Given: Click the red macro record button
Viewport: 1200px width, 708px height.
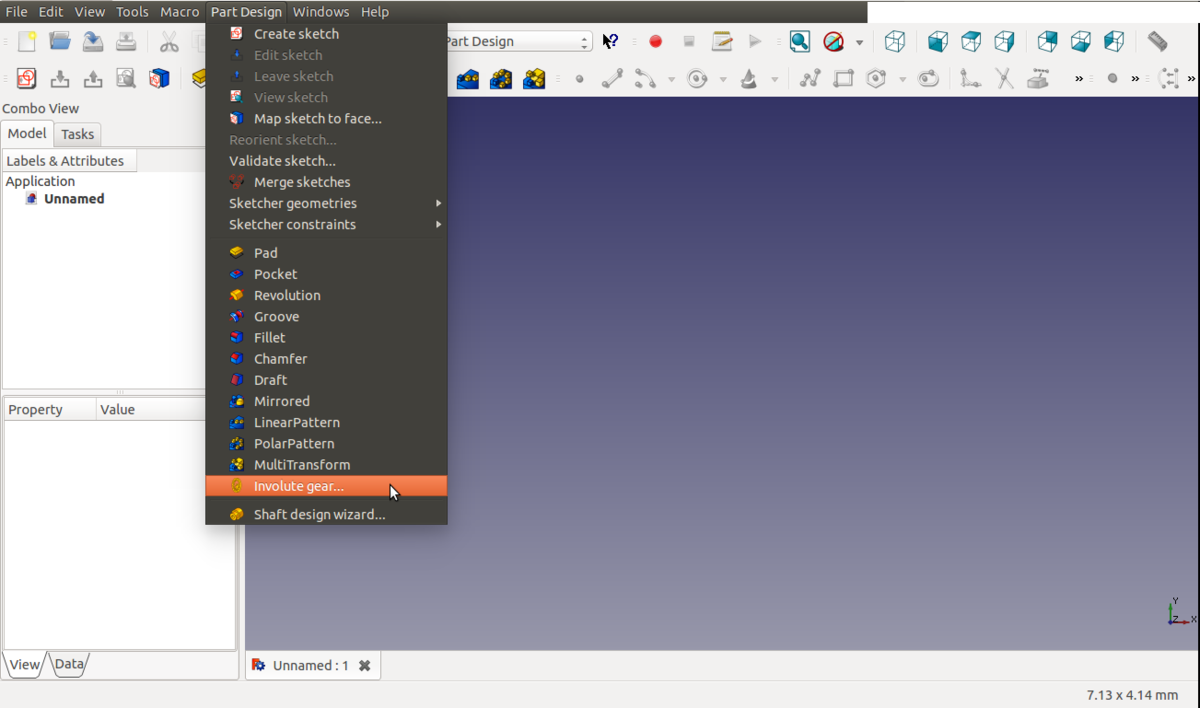Looking at the screenshot, I should 656,41.
